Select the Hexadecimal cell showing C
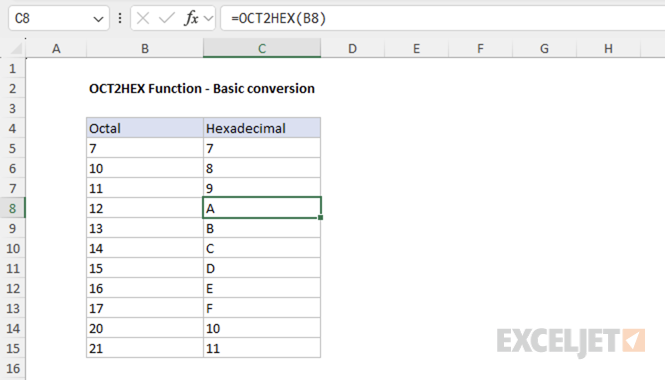 click(262, 248)
